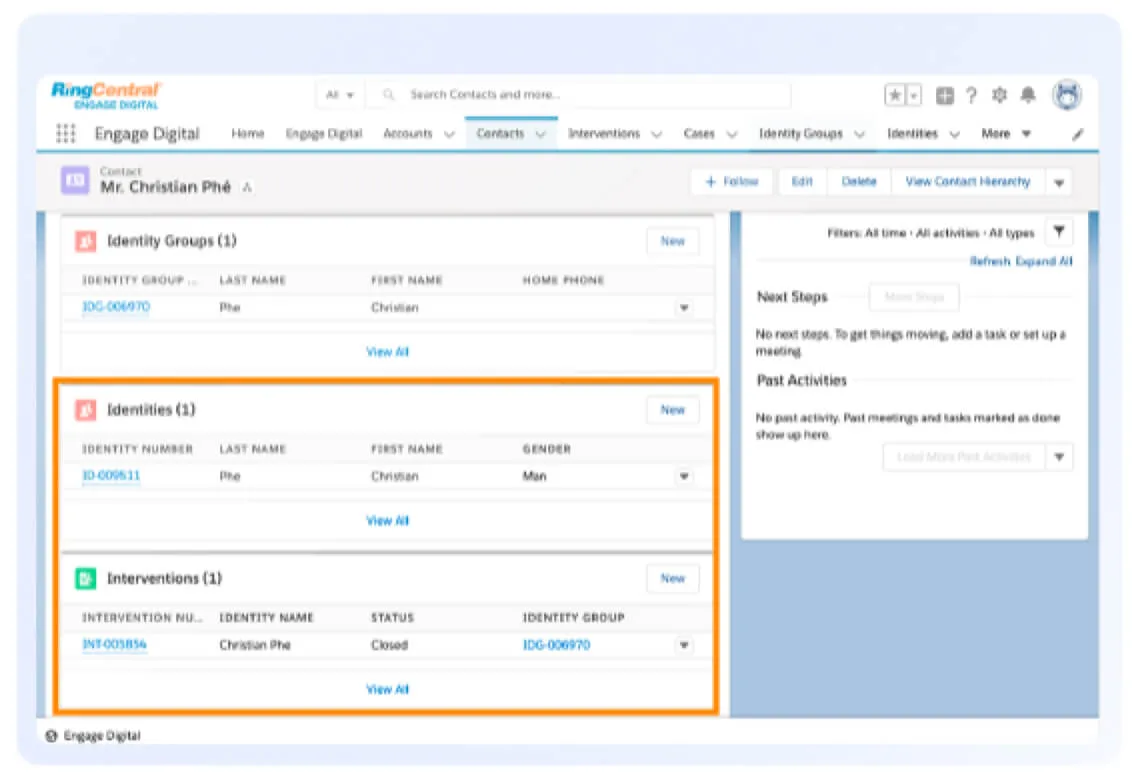
Task: Open search scope All dropdown
Action: coord(340,95)
